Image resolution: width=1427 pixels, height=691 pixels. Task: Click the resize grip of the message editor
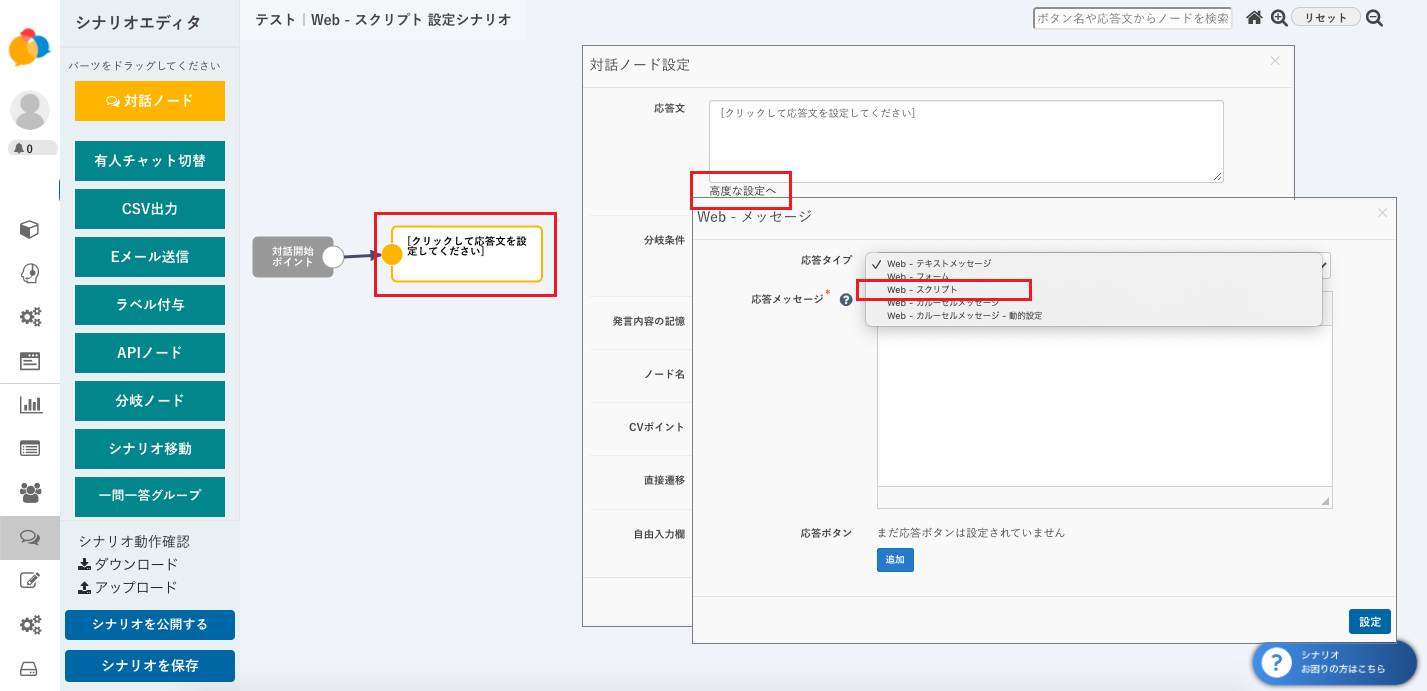[1325, 501]
